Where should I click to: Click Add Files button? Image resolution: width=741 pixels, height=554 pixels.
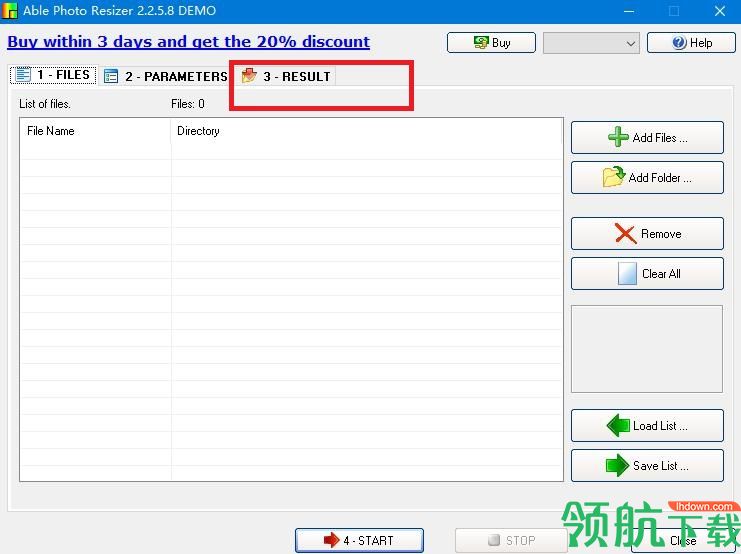[x=647, y=138]
